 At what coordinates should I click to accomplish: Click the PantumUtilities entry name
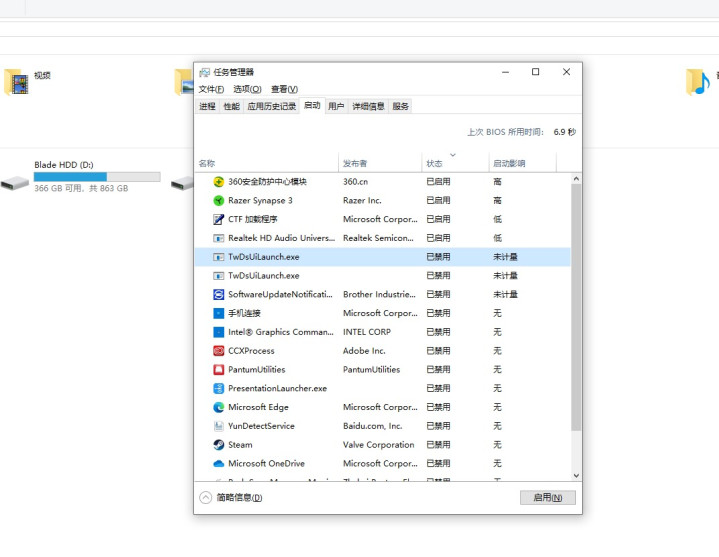pos(257,369)
